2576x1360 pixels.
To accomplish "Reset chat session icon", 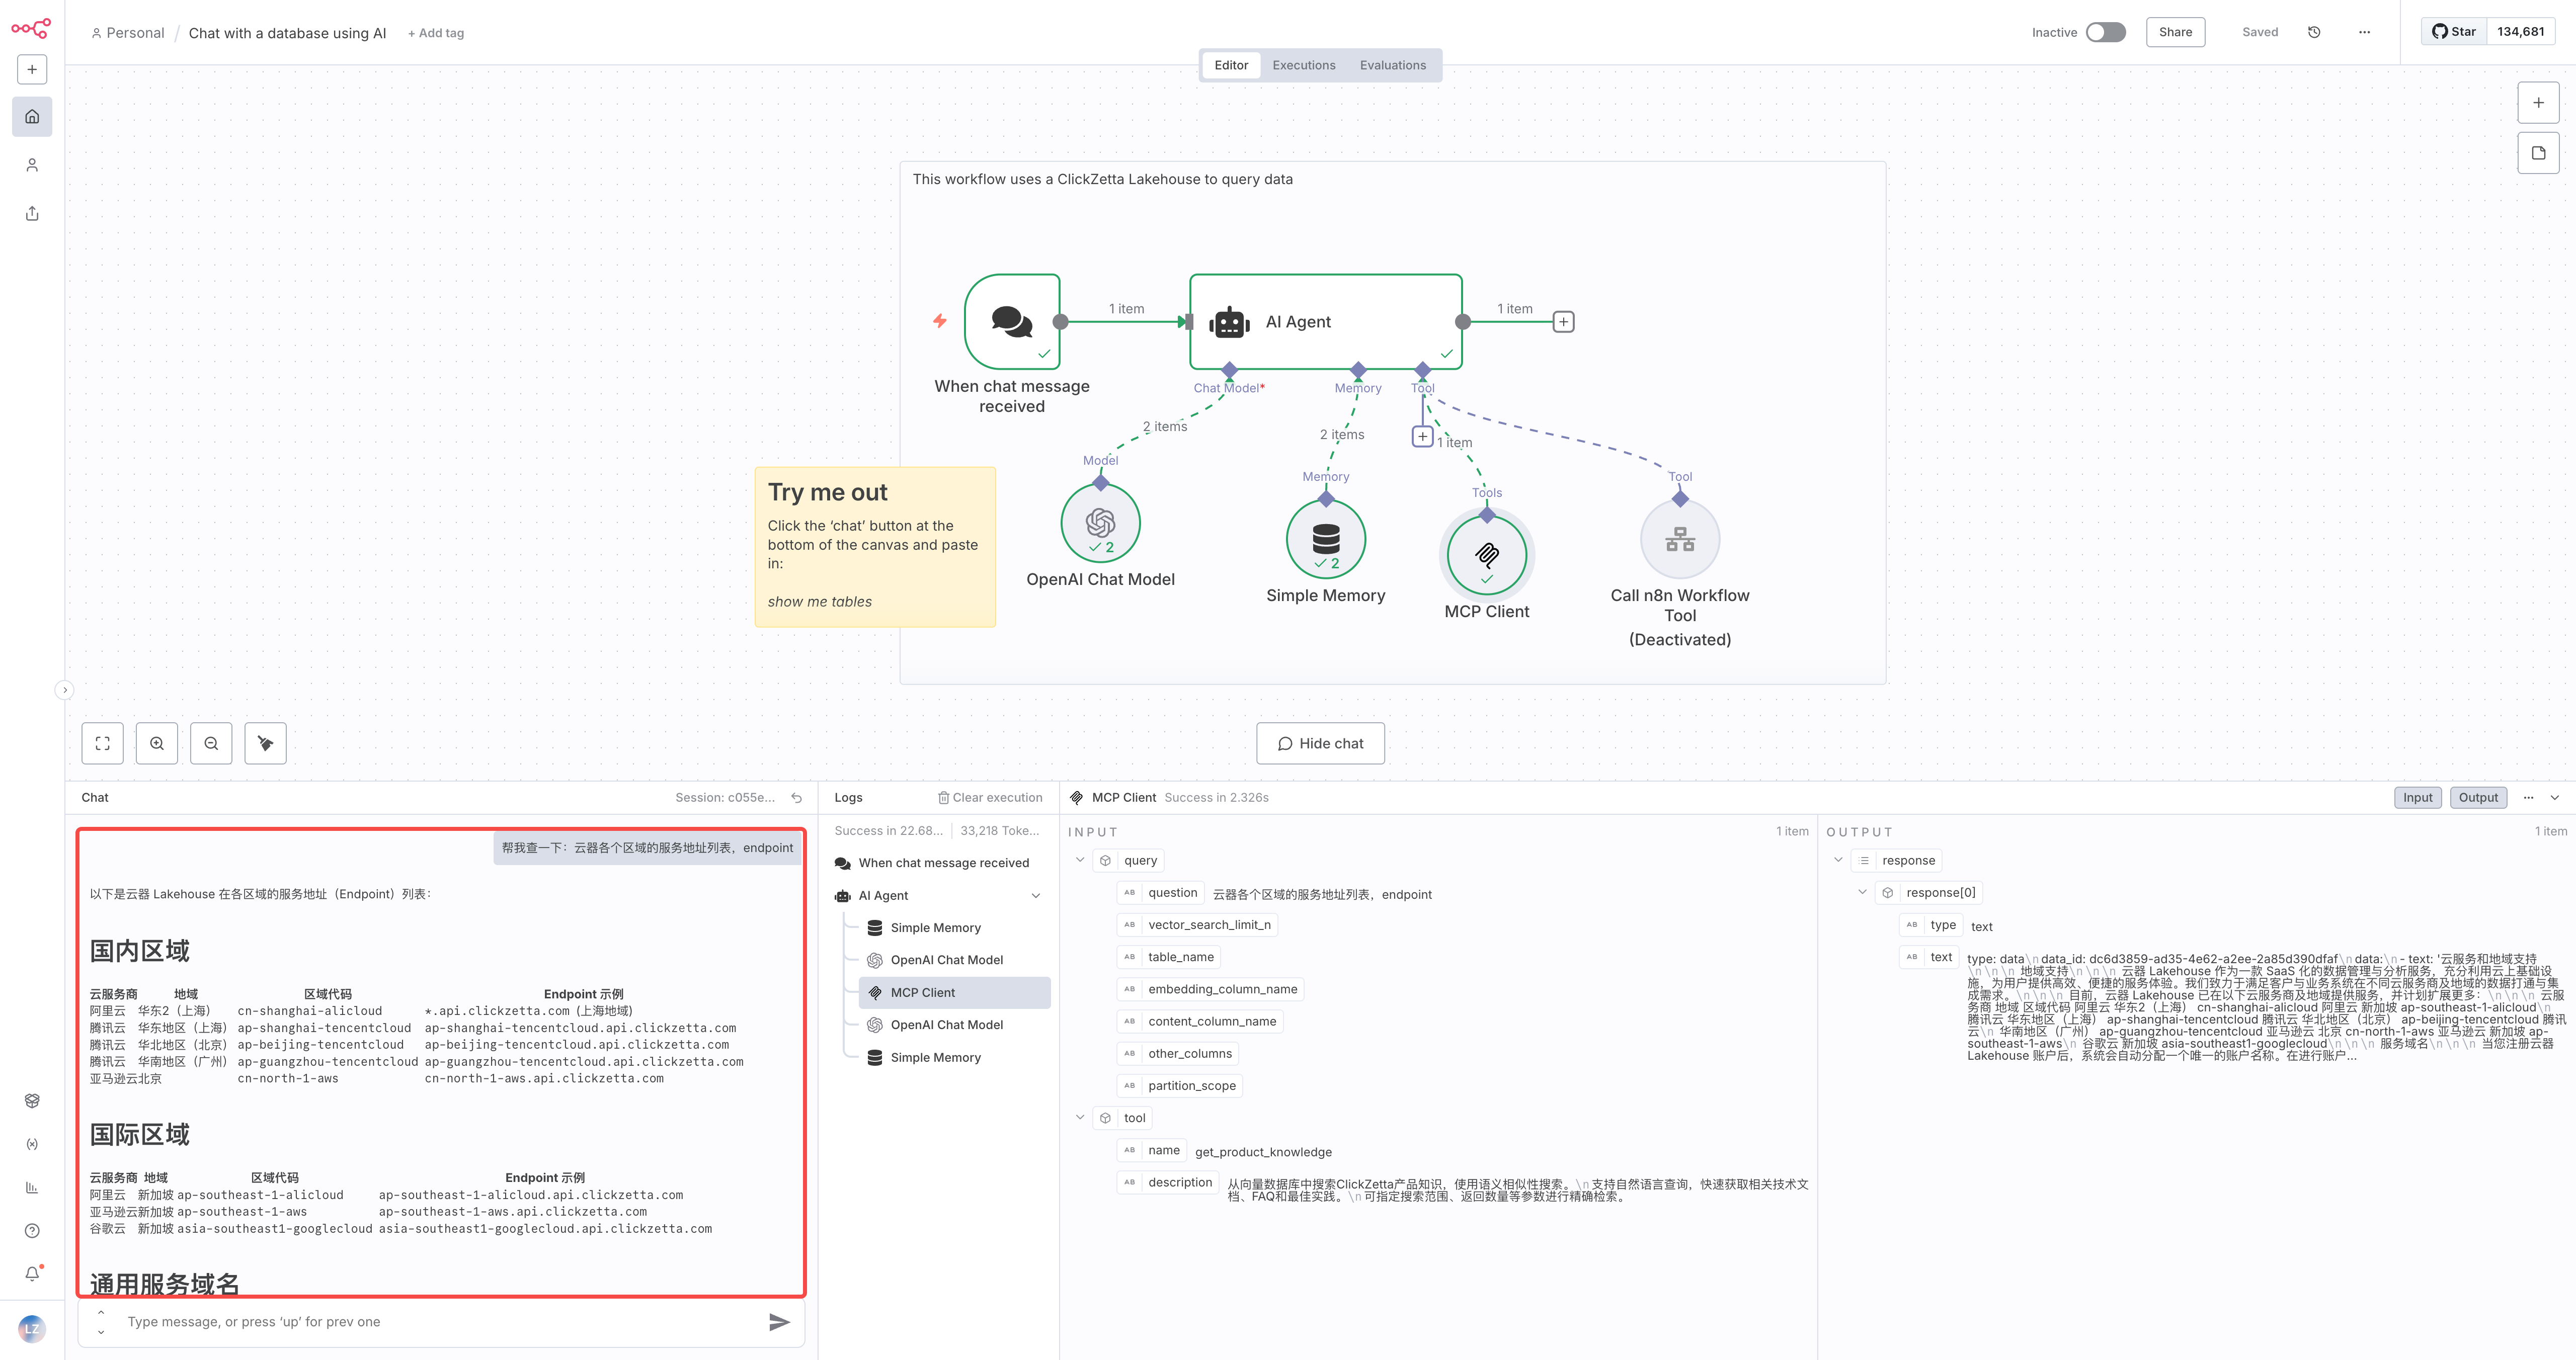I will pos(796,798).
